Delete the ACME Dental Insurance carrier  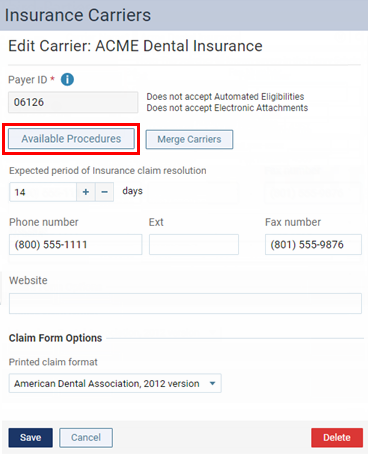[337, 438]
